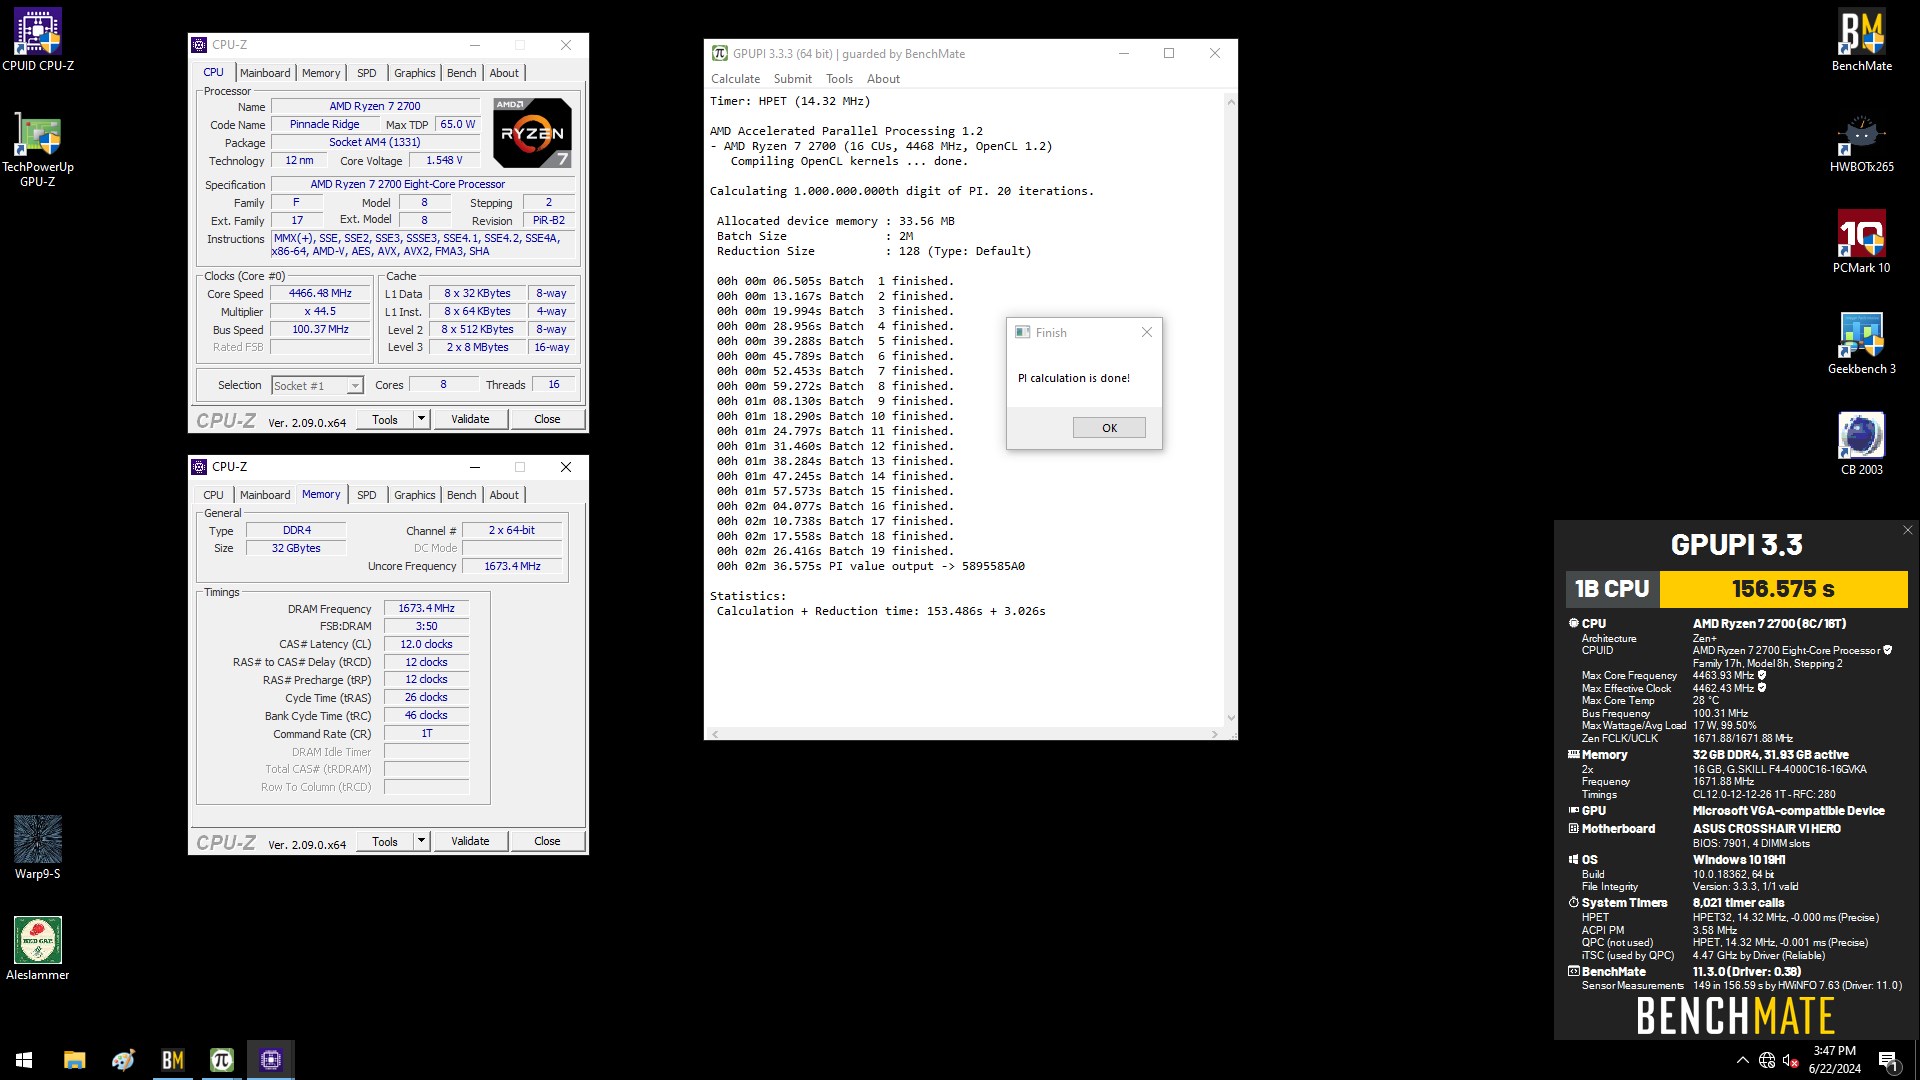Show hidden system tray icons
1920x1080 pixels.
point(1742,1060)
